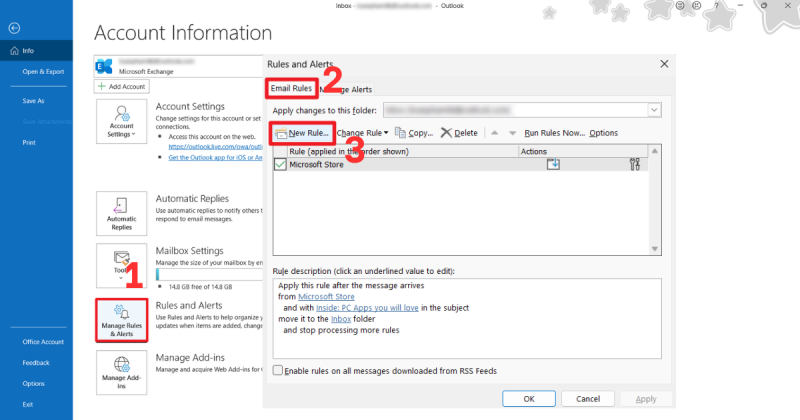Click the rules list vertical scrollbar
800x420 pixels.
pos(655,200)
